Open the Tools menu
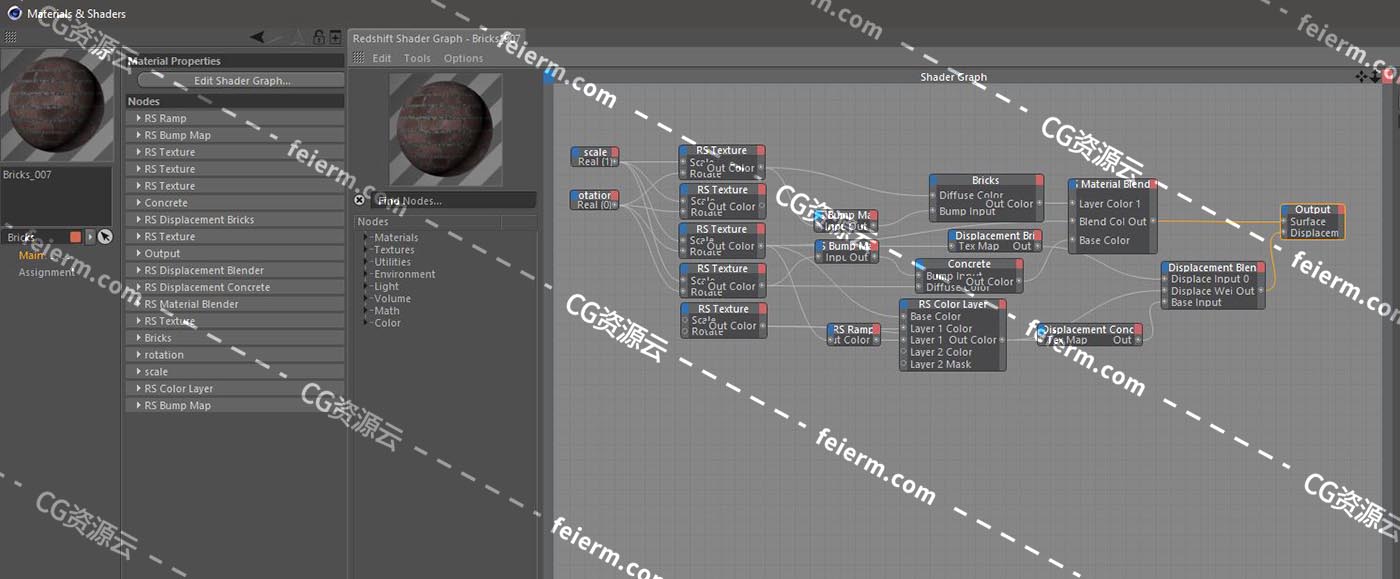The height and width of the screenshot is (579, 1400). 417,58
